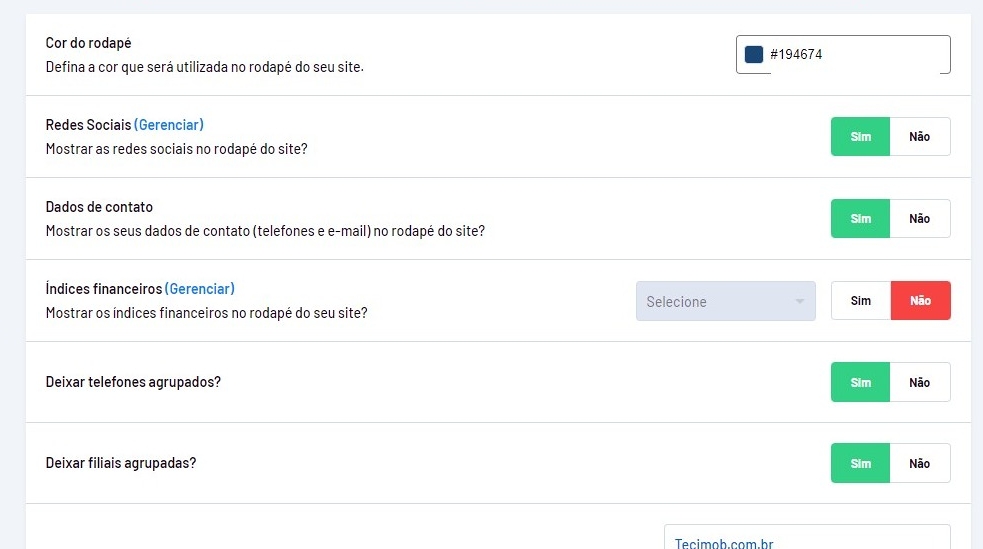Open Gerenciar link next to Redes Sociais
Screen dimensions: 983x549
point(169,125)
